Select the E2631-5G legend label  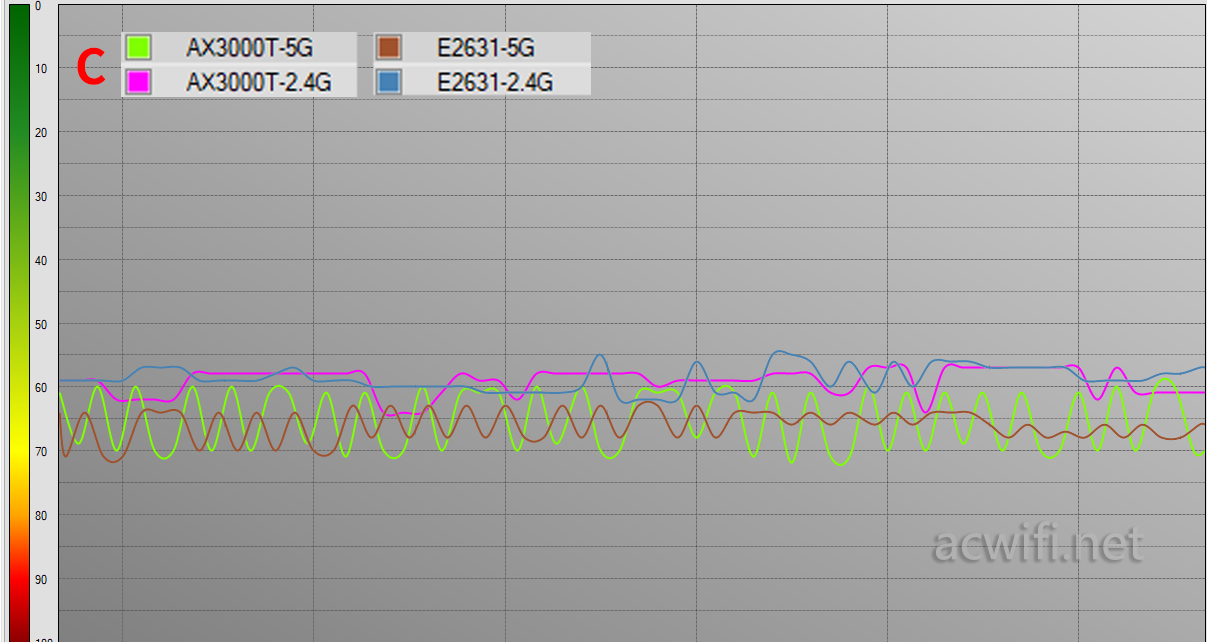(485, 47)
